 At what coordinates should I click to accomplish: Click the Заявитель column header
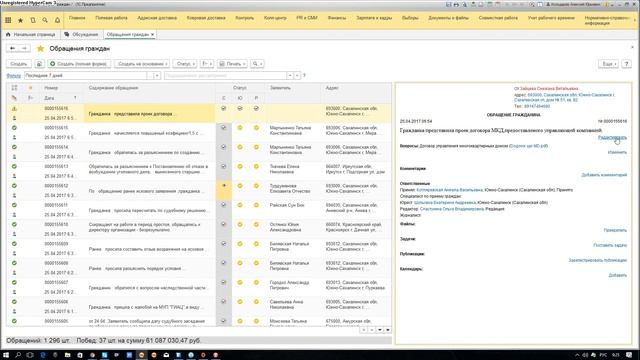(280, 88)
